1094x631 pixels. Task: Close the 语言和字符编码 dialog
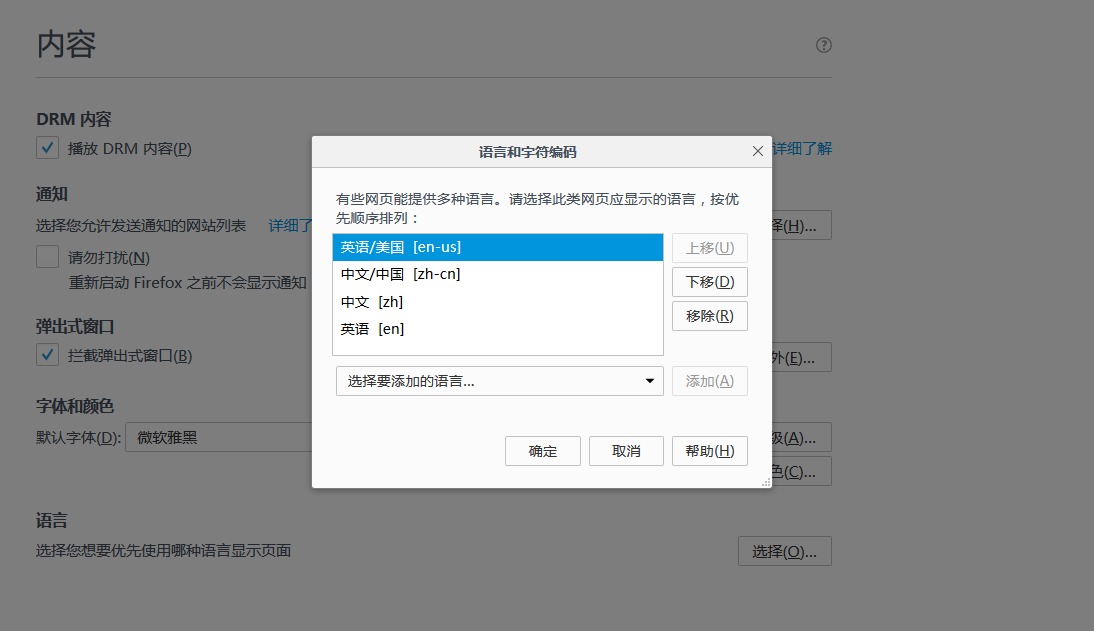757,151
